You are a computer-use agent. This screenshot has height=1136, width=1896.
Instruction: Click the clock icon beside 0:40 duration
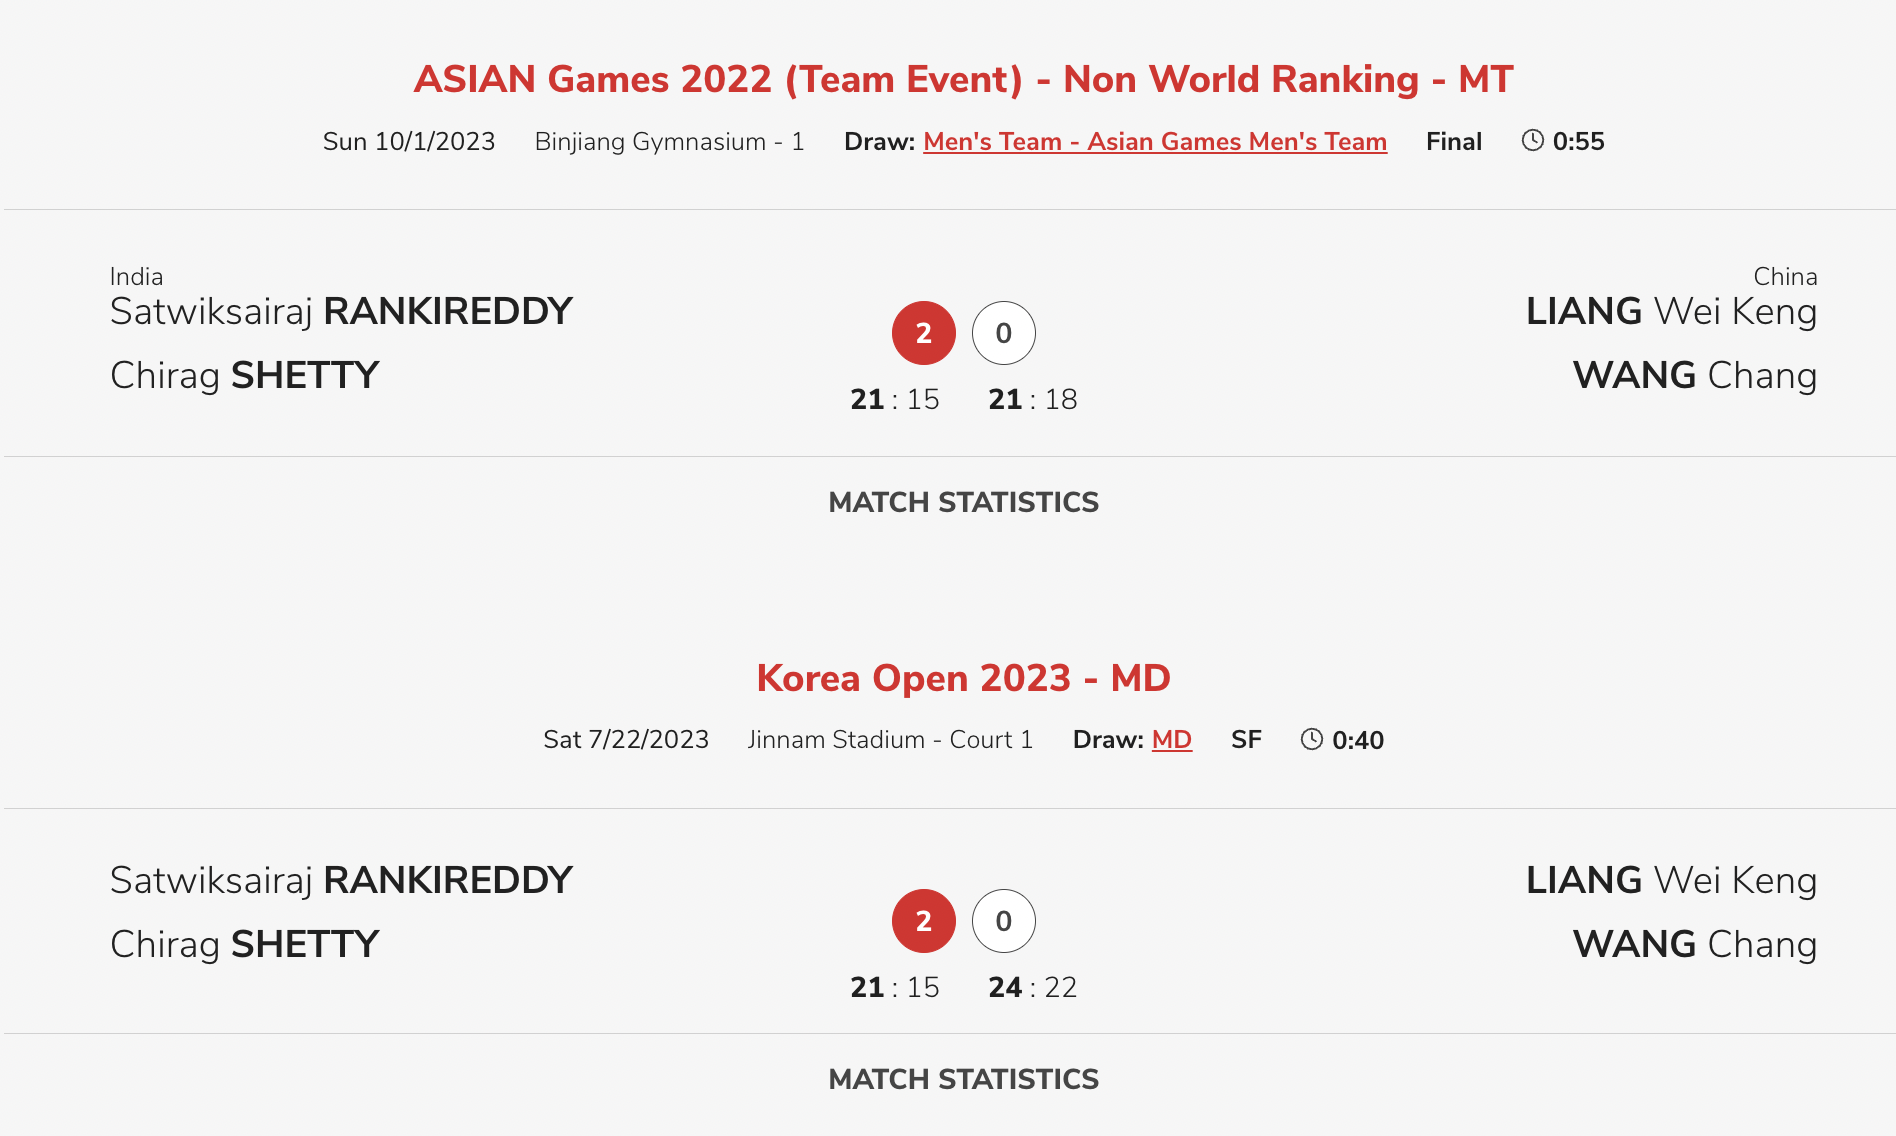[1311, 739]
